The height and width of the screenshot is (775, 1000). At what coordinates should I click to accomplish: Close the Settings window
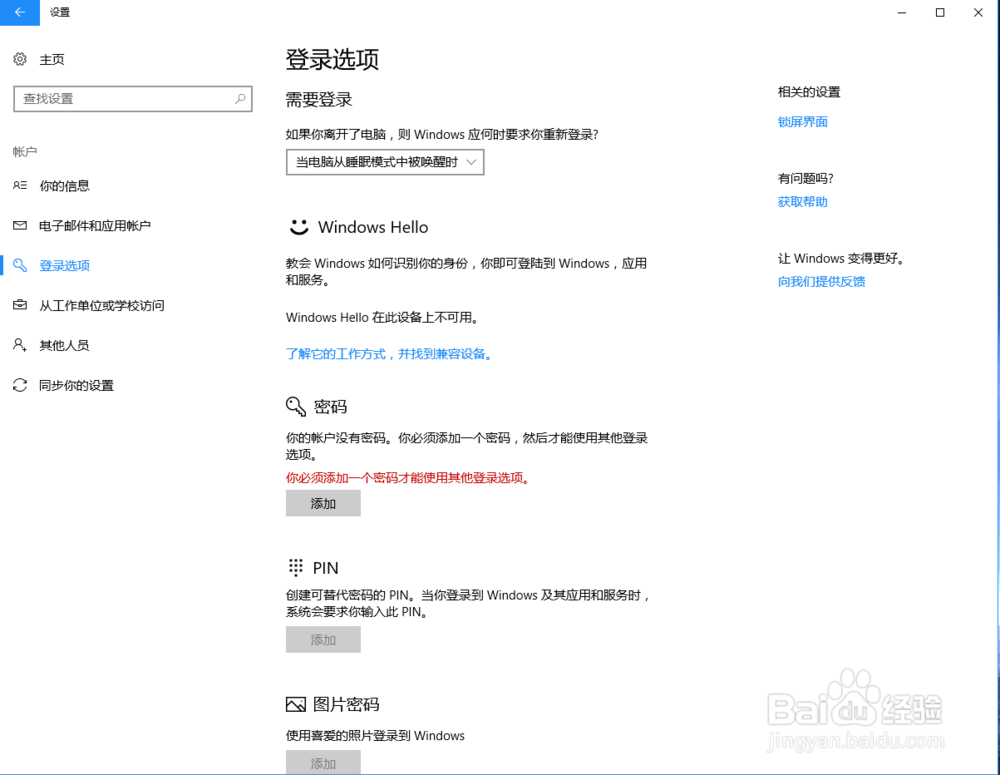(978, 12)
